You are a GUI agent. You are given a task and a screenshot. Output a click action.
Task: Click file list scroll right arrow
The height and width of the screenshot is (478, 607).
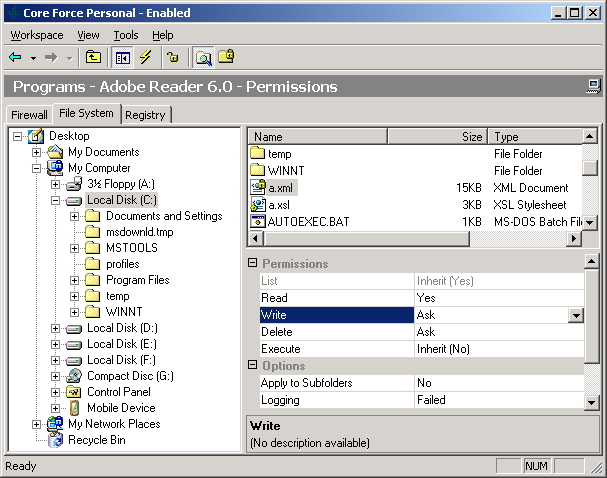[574, 238]
